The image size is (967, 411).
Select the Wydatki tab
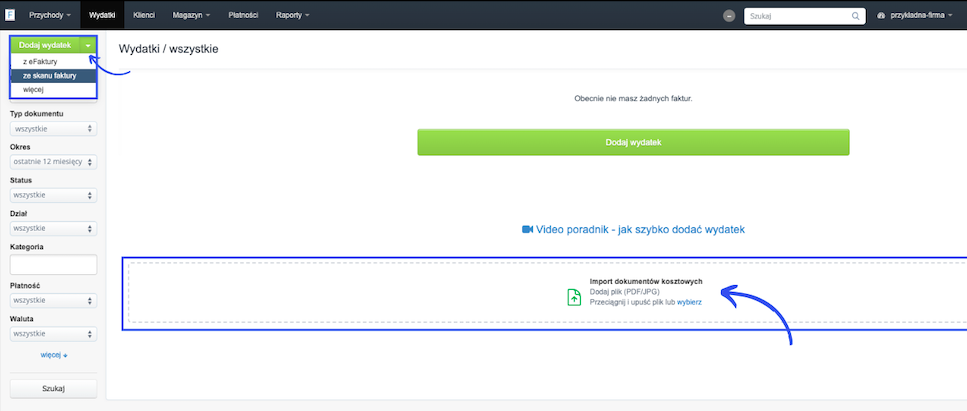pyautogui.click(x=102, y=14)
